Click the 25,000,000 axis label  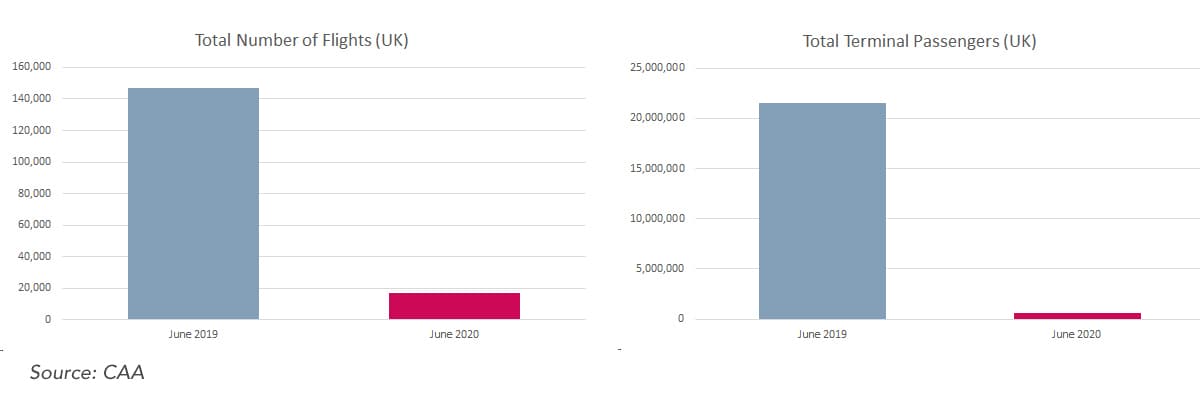(x=656, y=68)
